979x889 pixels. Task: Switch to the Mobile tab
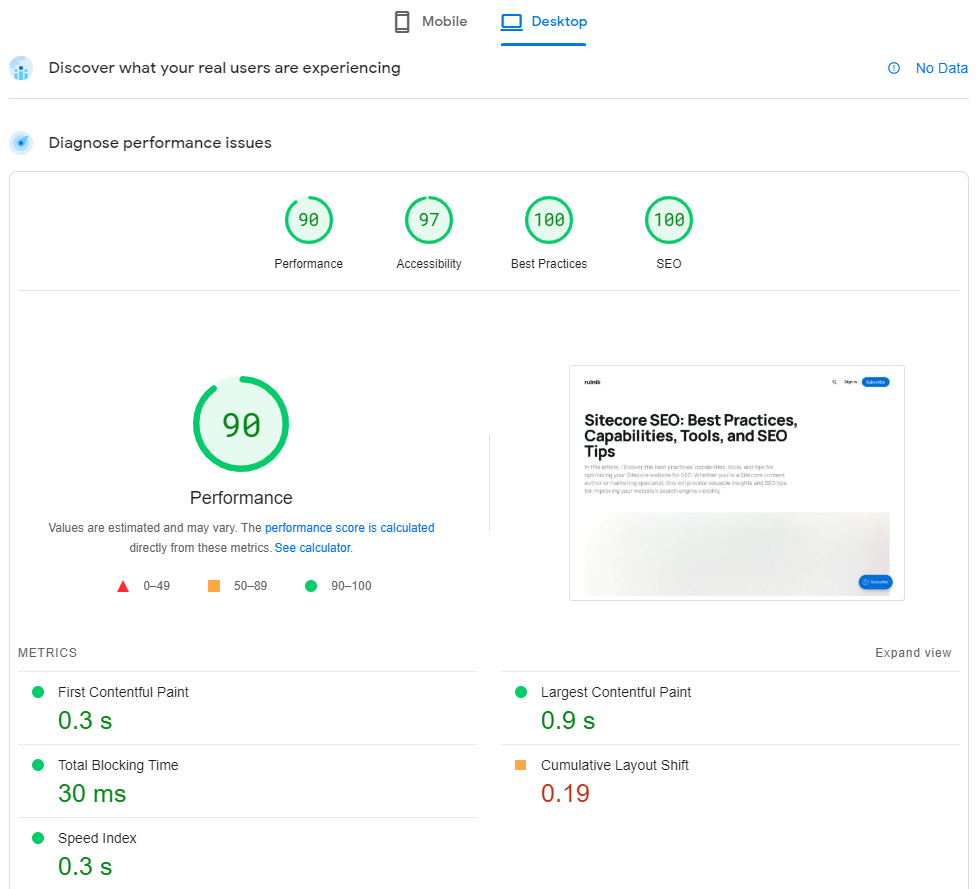click(431, 22)
